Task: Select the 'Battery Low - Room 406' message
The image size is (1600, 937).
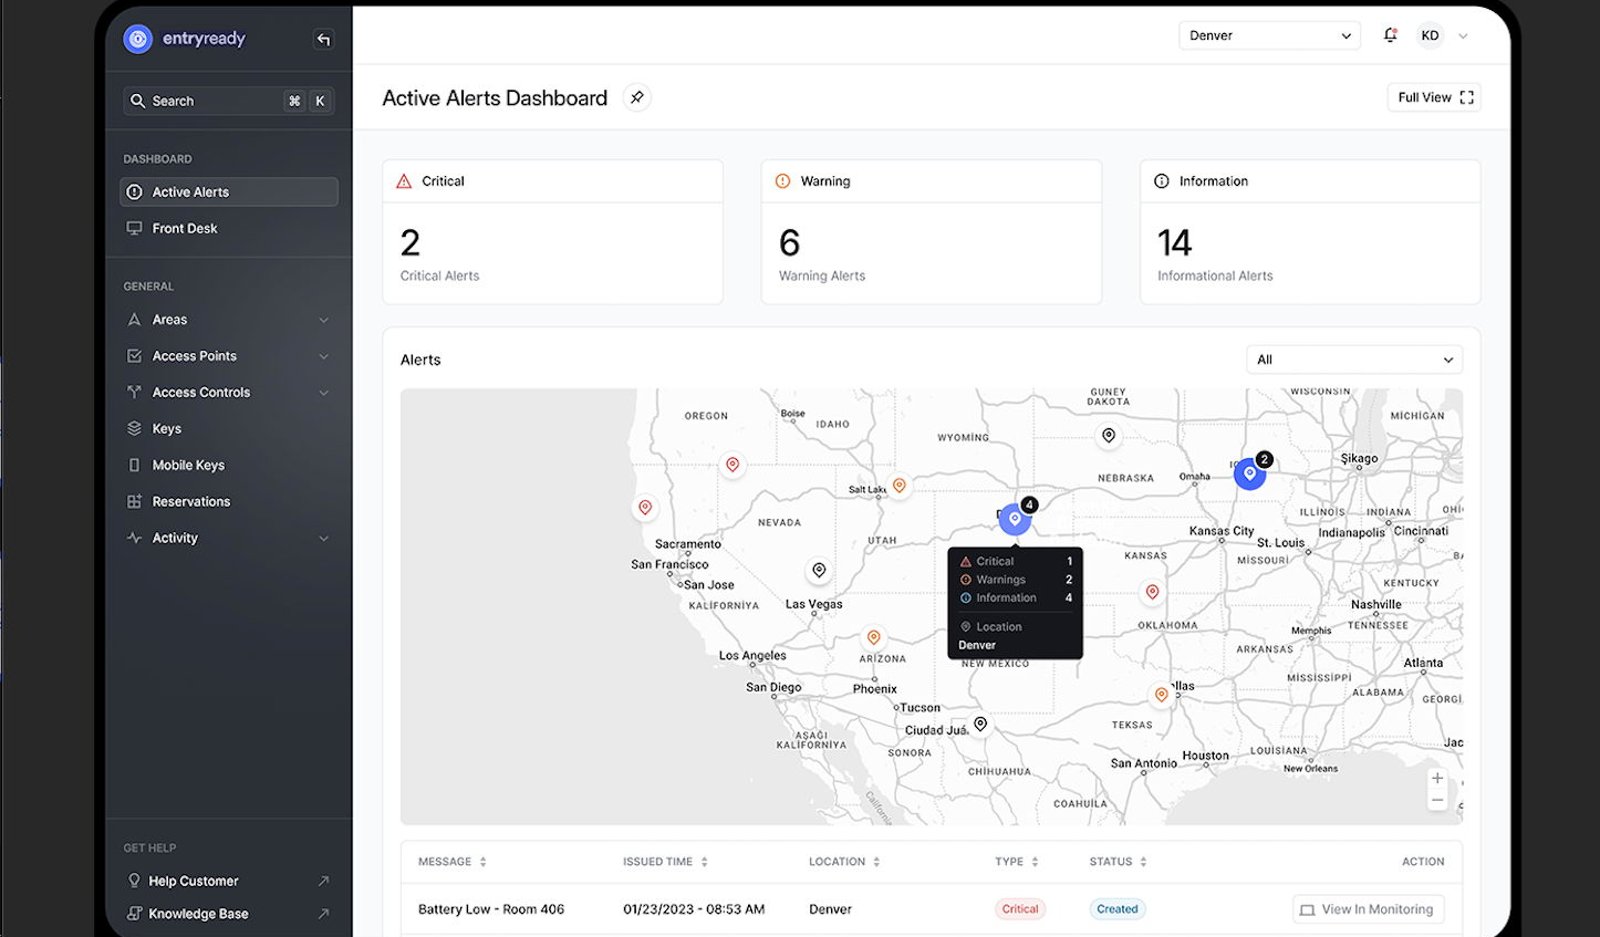Action: pos(491,909)
